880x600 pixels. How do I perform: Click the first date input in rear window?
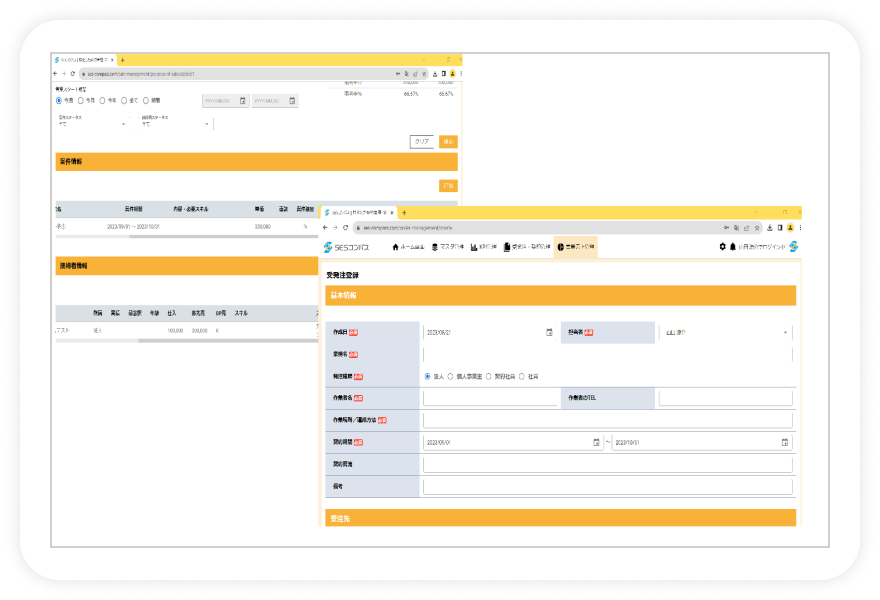point(226,100)
